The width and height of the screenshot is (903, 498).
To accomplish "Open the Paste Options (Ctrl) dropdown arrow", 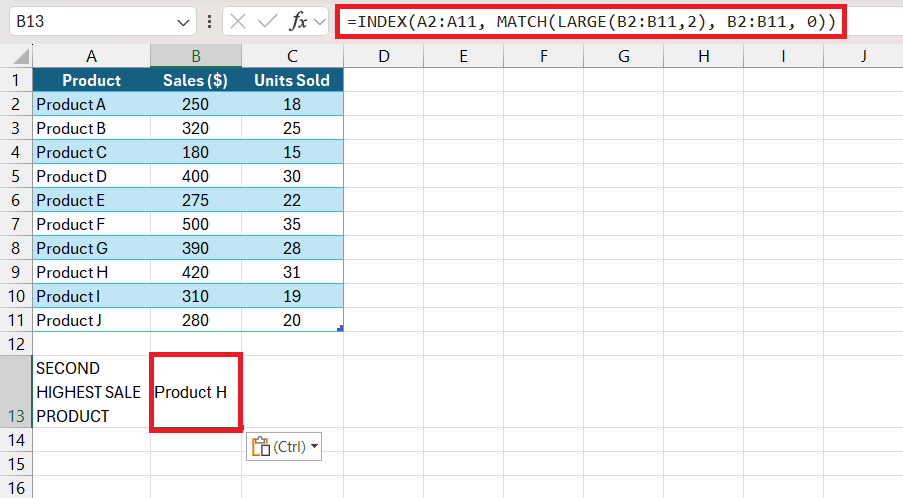I will [x=314, y=447].
